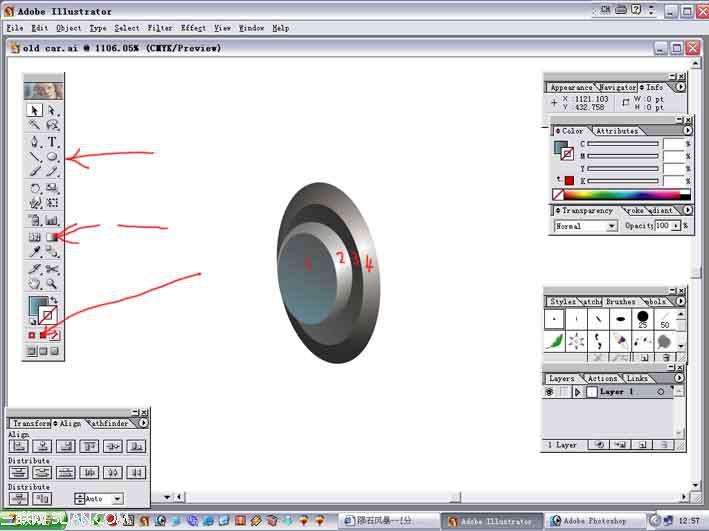Bring Stroke box forward in toolbox
Viewport: 709px width, 531px height.
pos(48,315)
